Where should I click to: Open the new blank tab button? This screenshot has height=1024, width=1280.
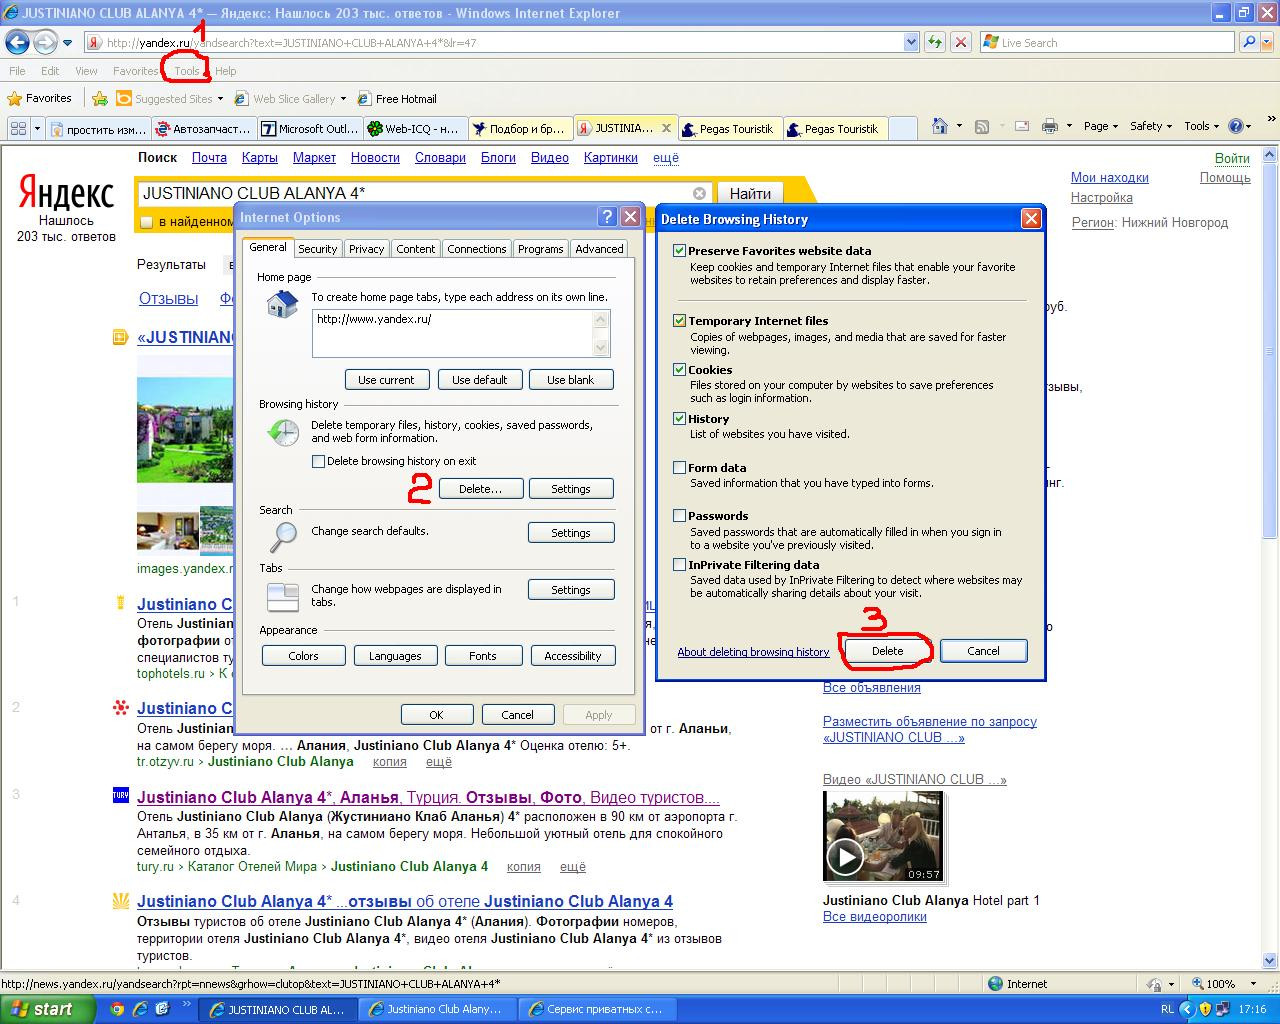pos(903,128)
